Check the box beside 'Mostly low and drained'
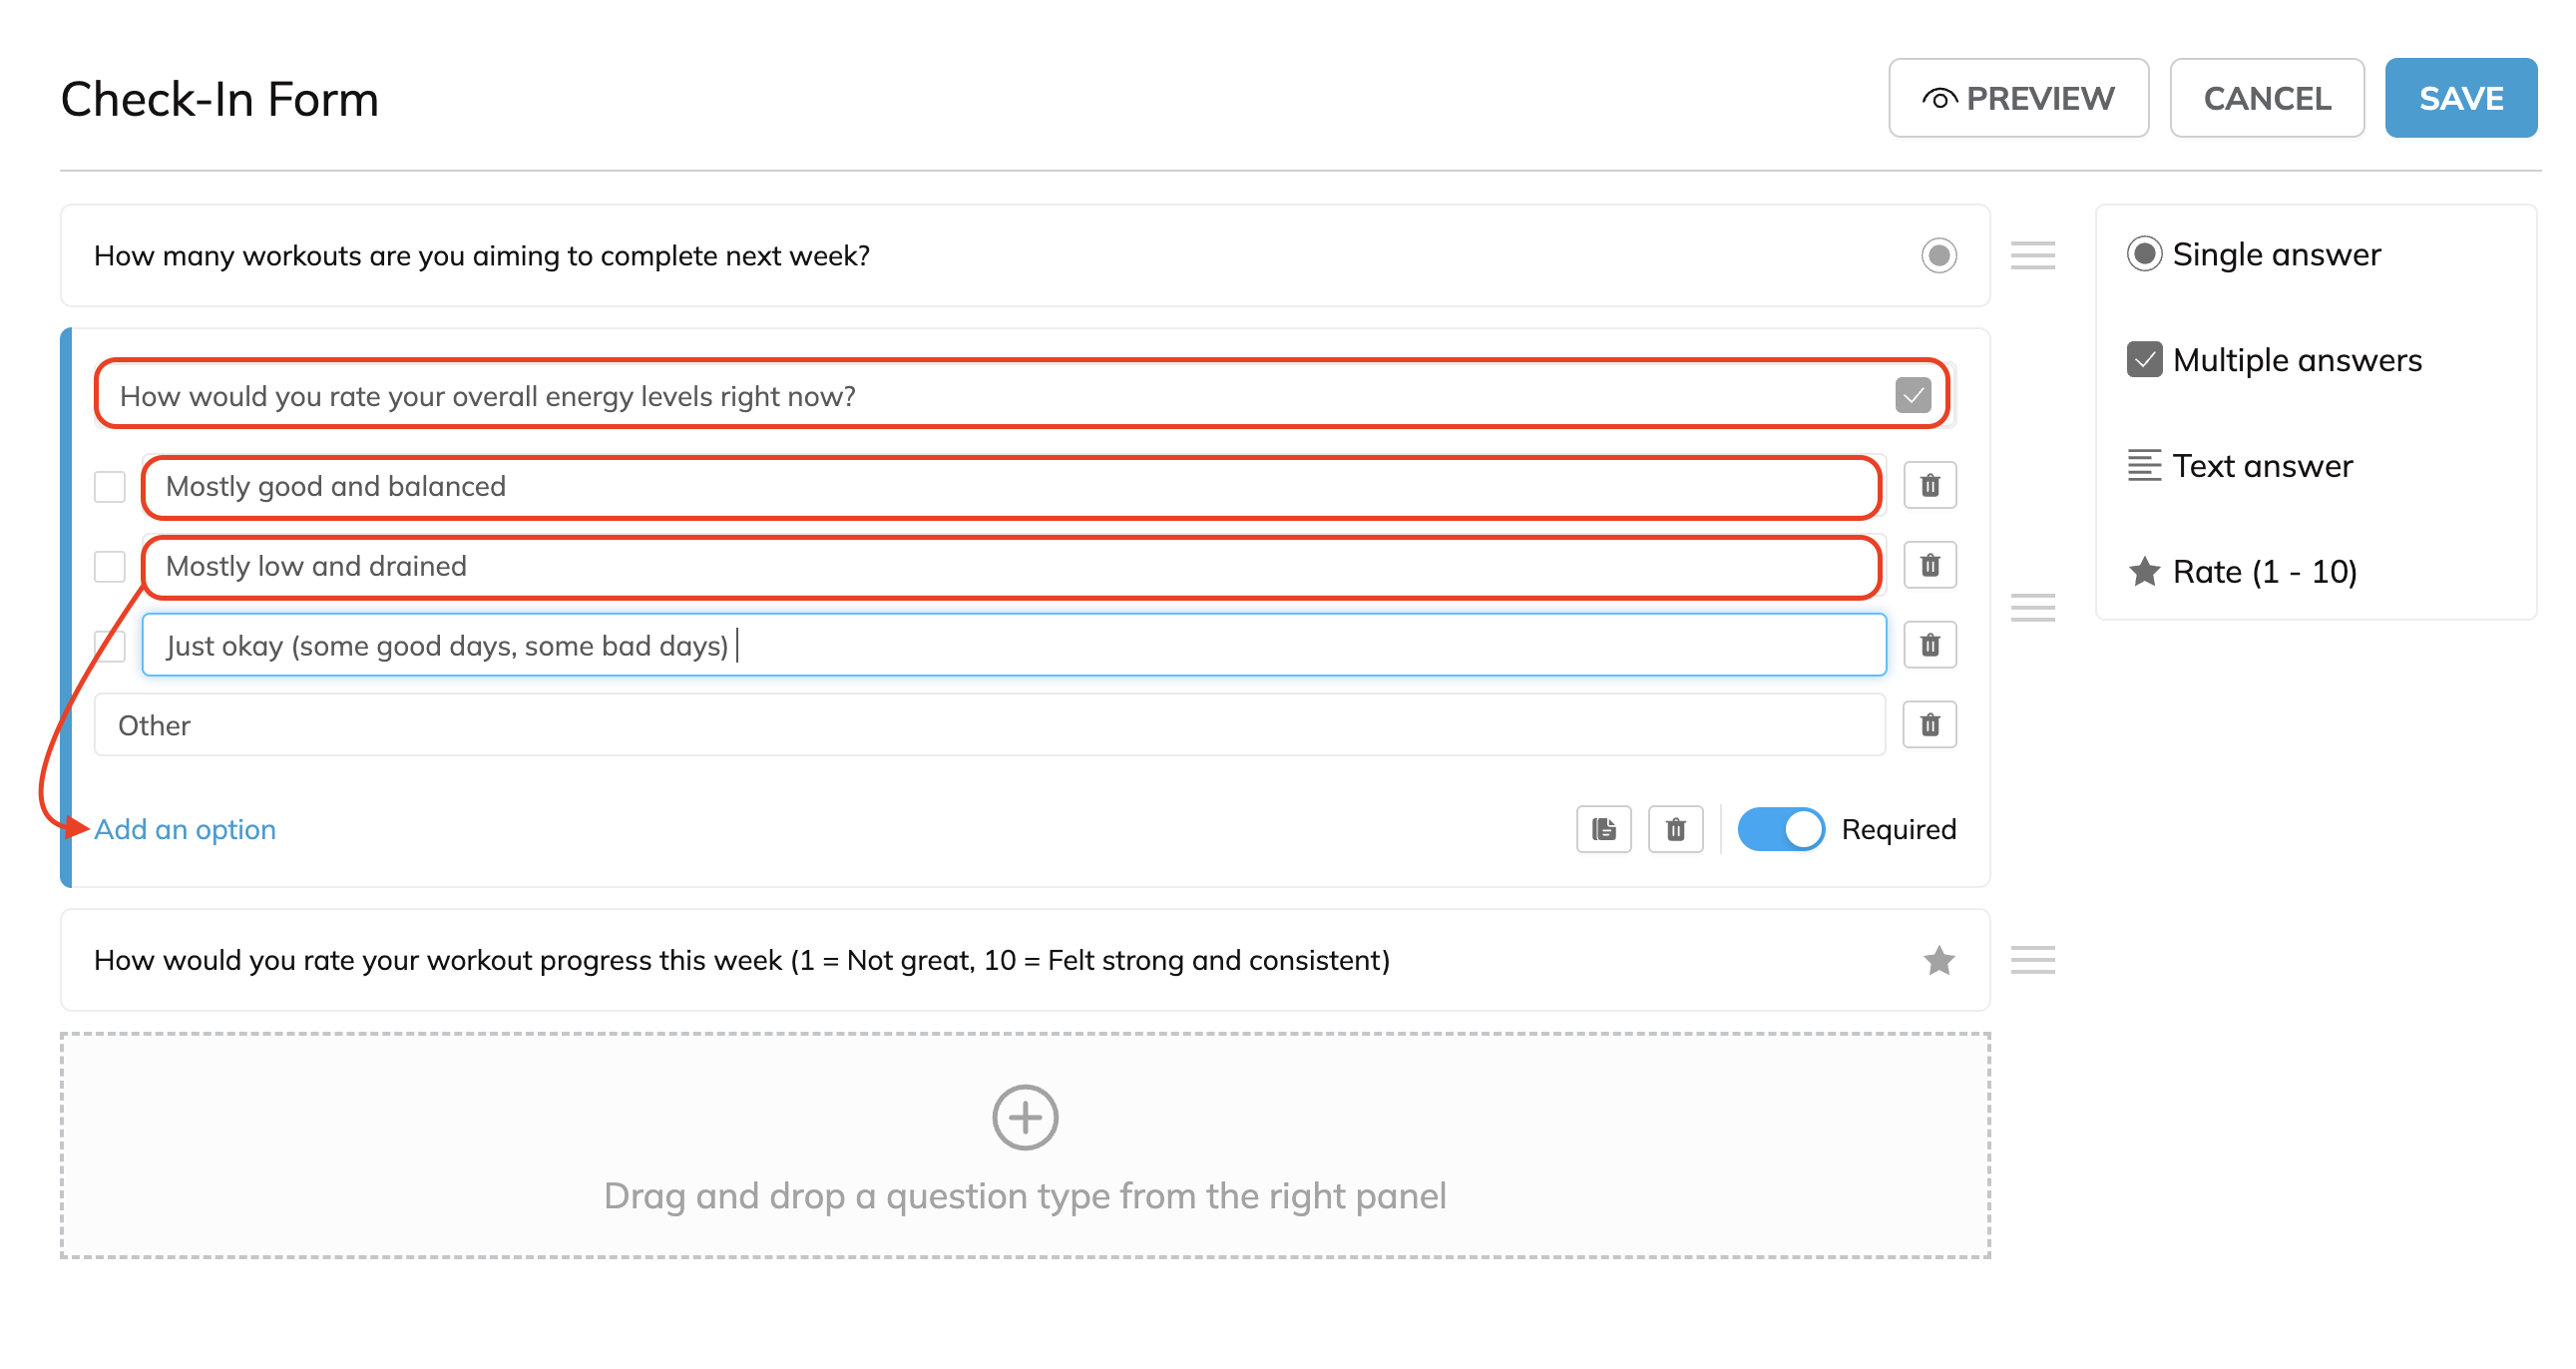This screenshot has width=2576, height=1369. (109, 567)
